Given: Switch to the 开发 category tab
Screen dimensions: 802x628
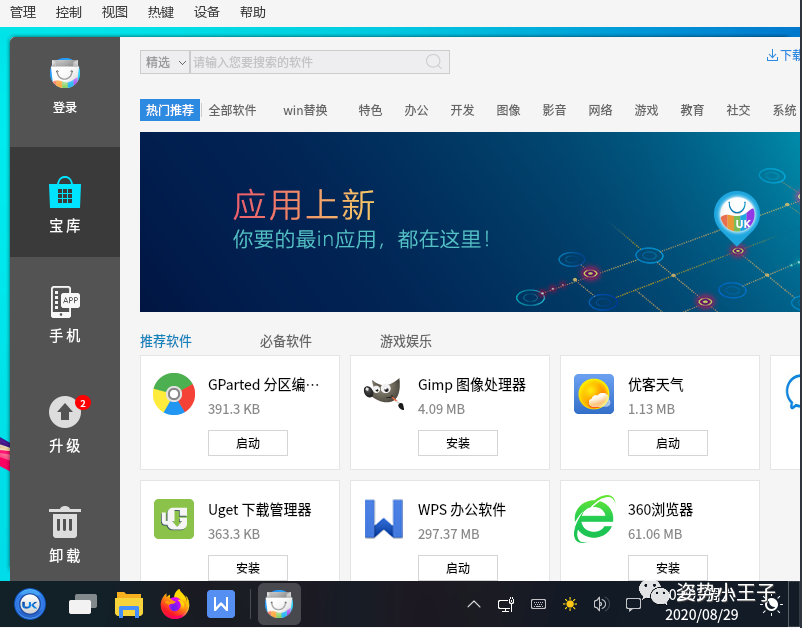Looking at the screenshot, I should (x=462, y=110).
